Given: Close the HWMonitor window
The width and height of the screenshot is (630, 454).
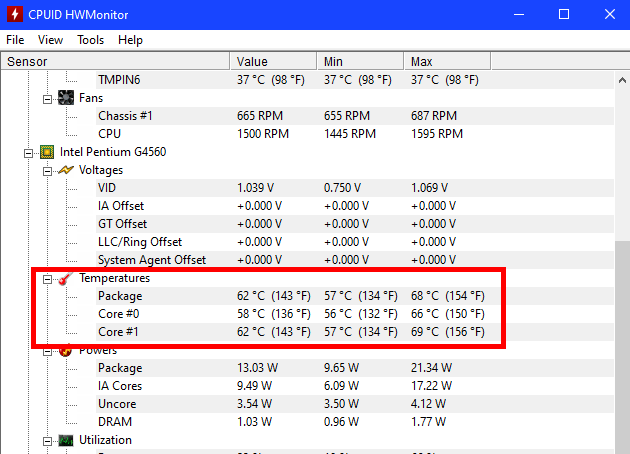Looking at the screenshot, I should [610, 14].
